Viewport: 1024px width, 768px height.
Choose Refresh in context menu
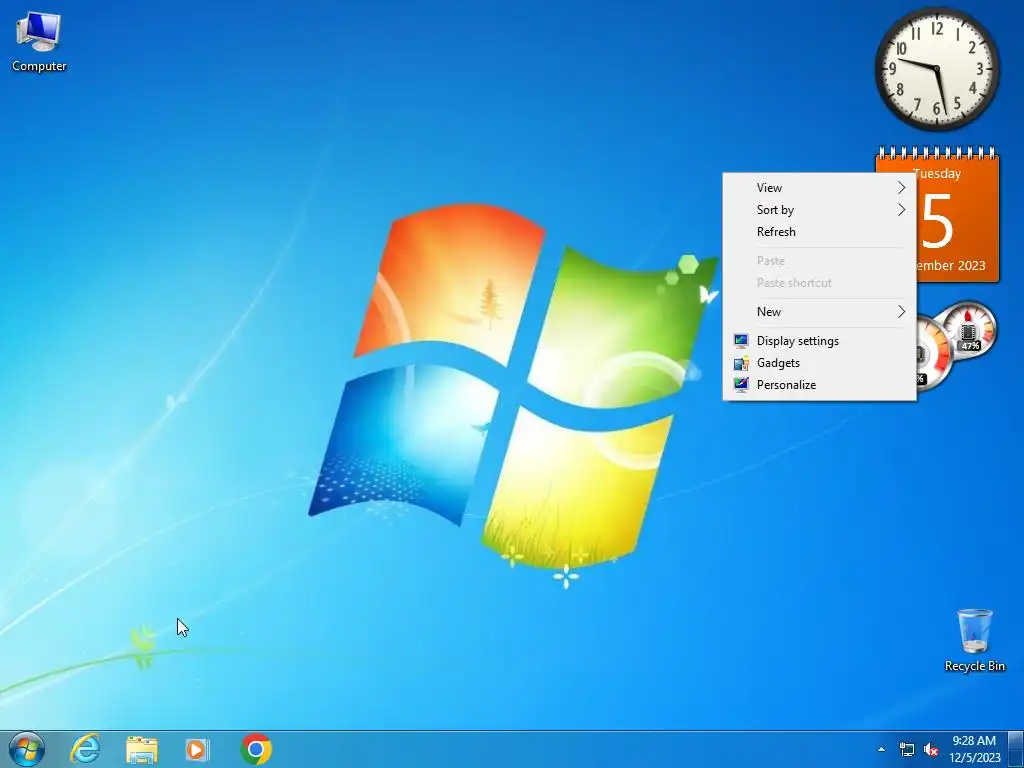coord(819,232)
